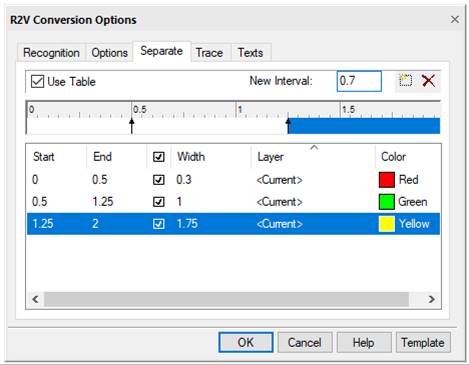Click the Template button
The width and height of the screenshot is (469, 365).
(423, 342)
